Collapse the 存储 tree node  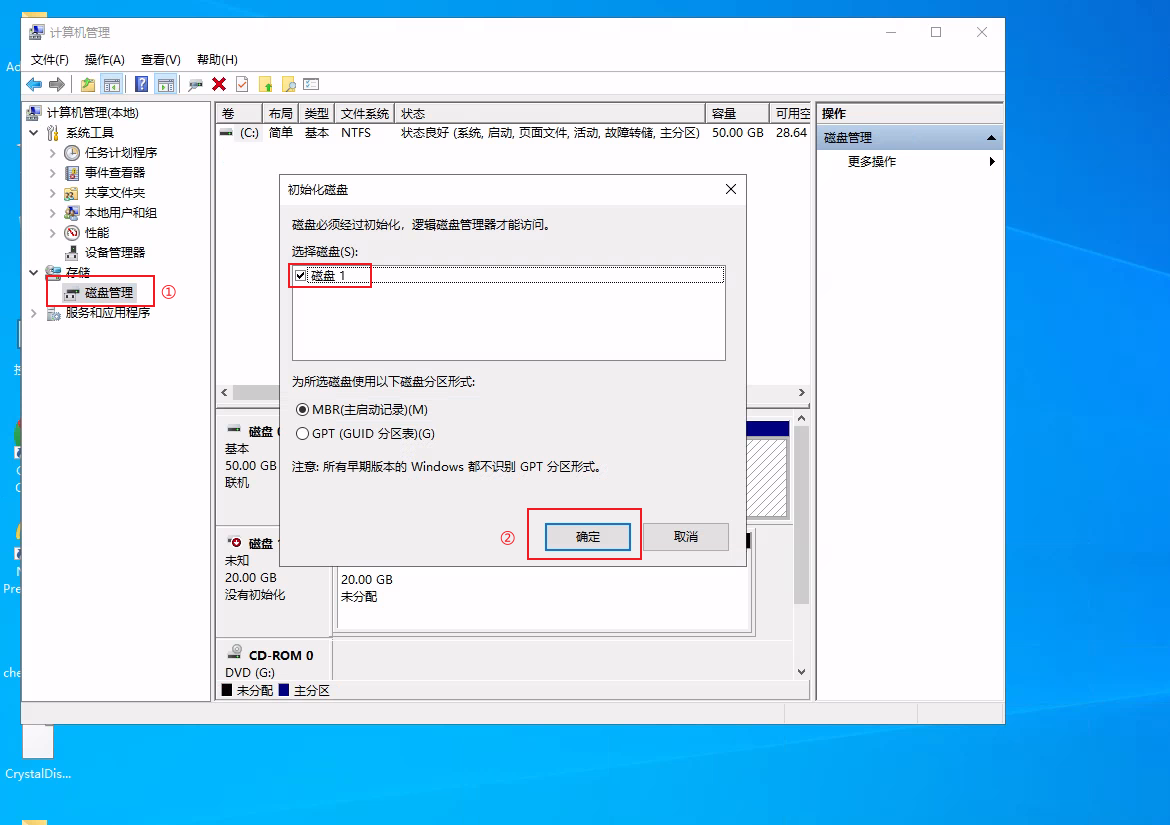[34, 272]
